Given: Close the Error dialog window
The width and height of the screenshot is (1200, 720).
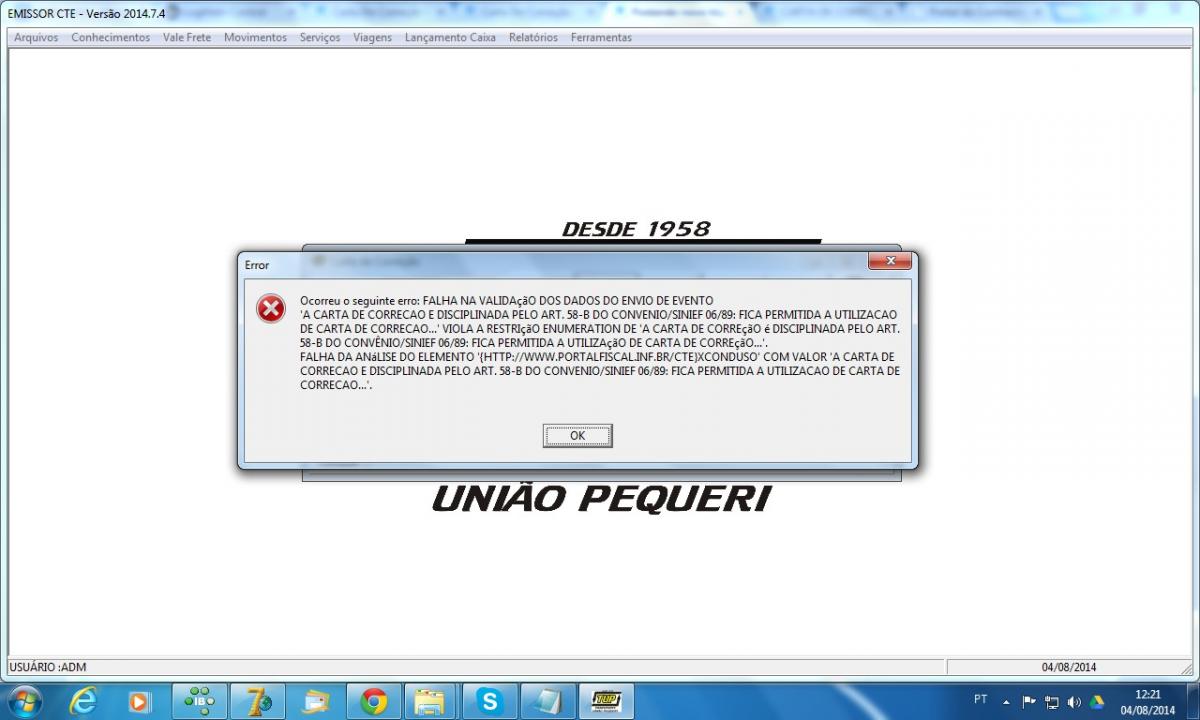Looking at the screenshot, I should (889, 262).
